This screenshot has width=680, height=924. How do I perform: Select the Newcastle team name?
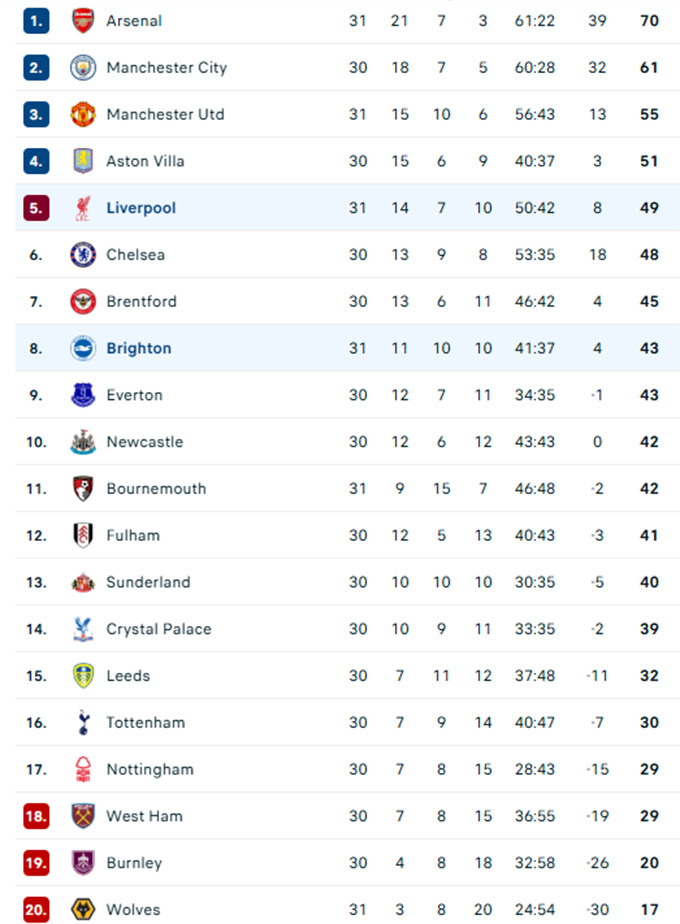(x=145, y=442)
